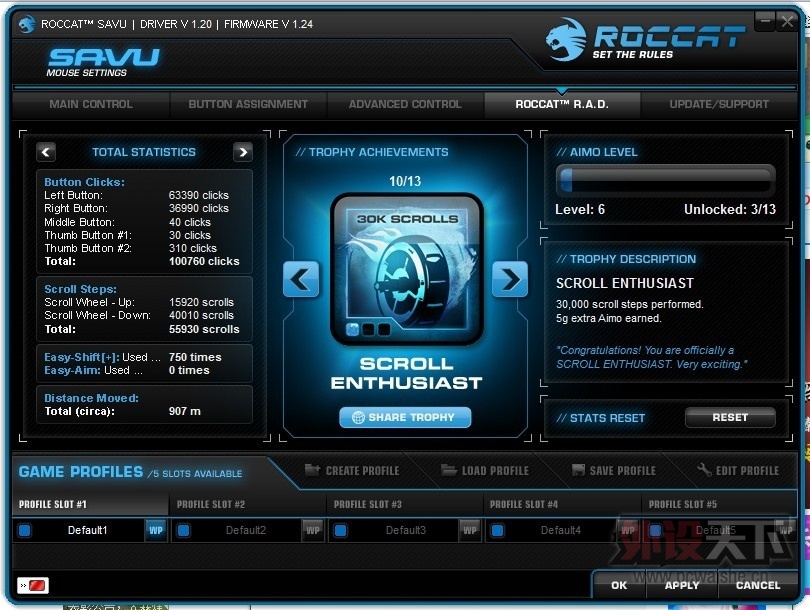
Task: Select Profile Slot #5 tab
Action: click(719, 504)
